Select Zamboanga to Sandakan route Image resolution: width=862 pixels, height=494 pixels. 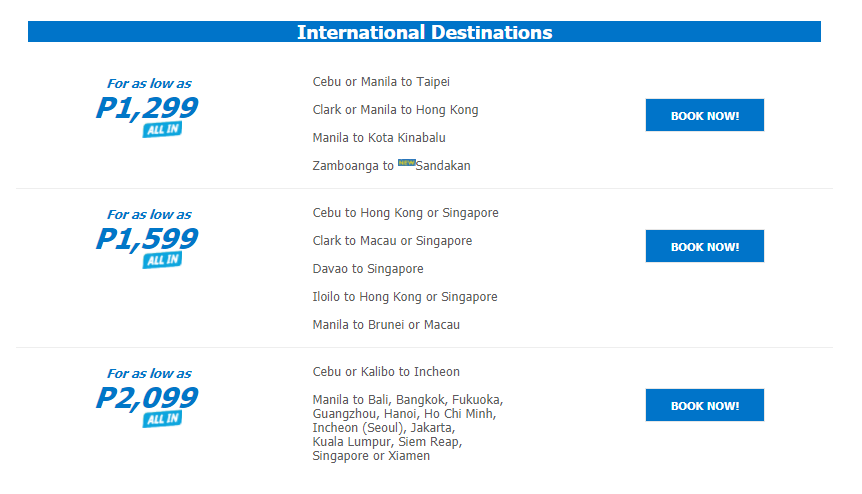coord(391,165)
